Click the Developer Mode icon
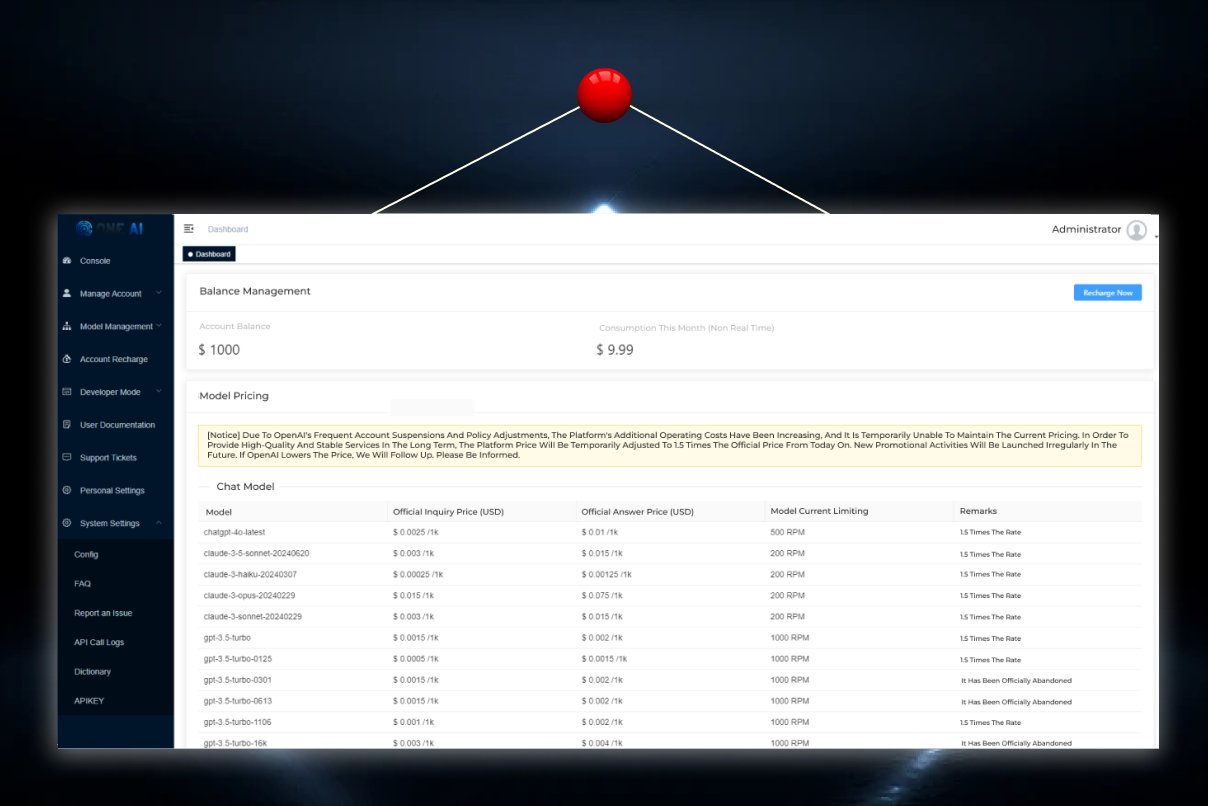The width and height of the screenshot is (1208, 806). (66, 392)
